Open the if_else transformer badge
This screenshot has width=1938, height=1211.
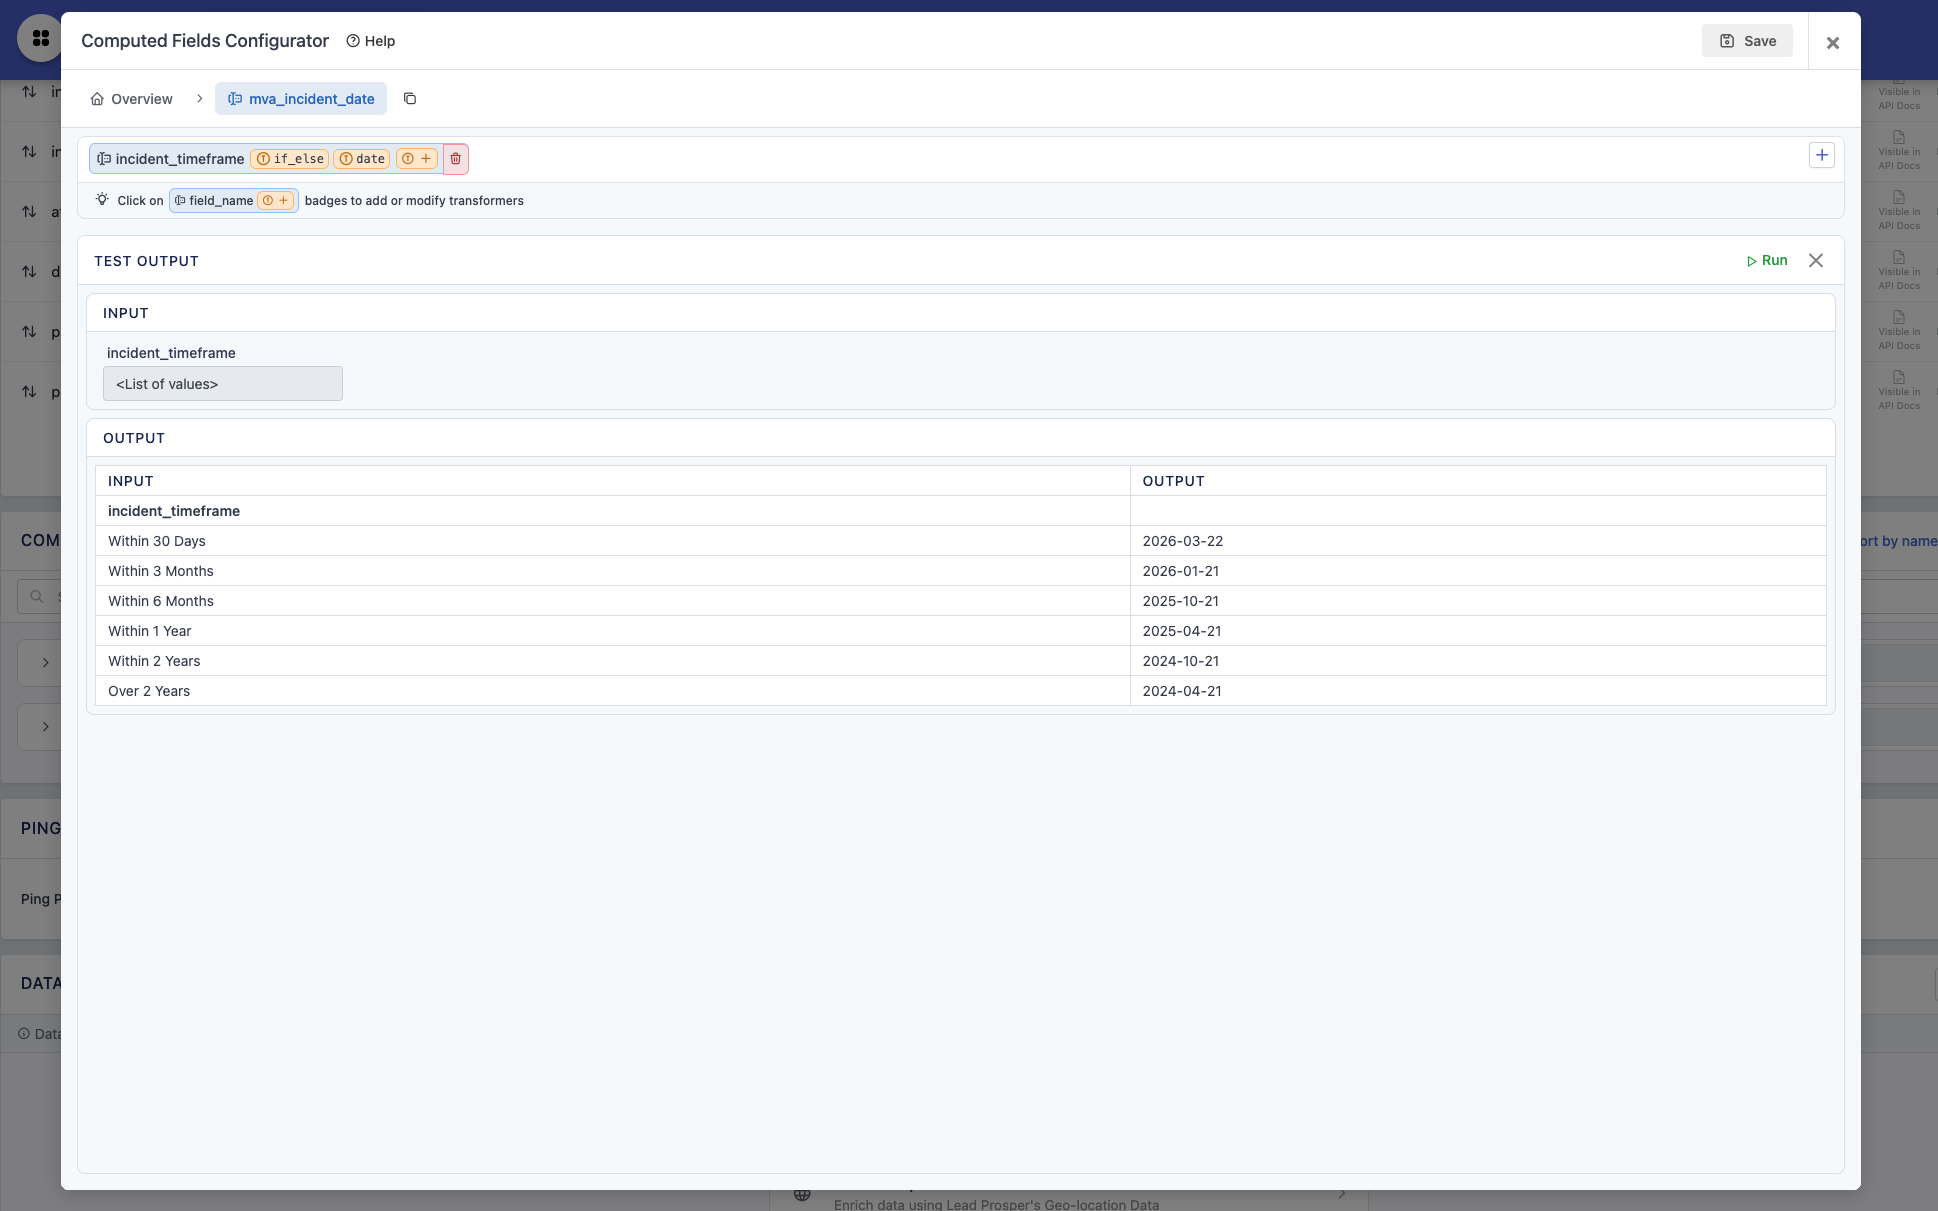click(290, 159)
